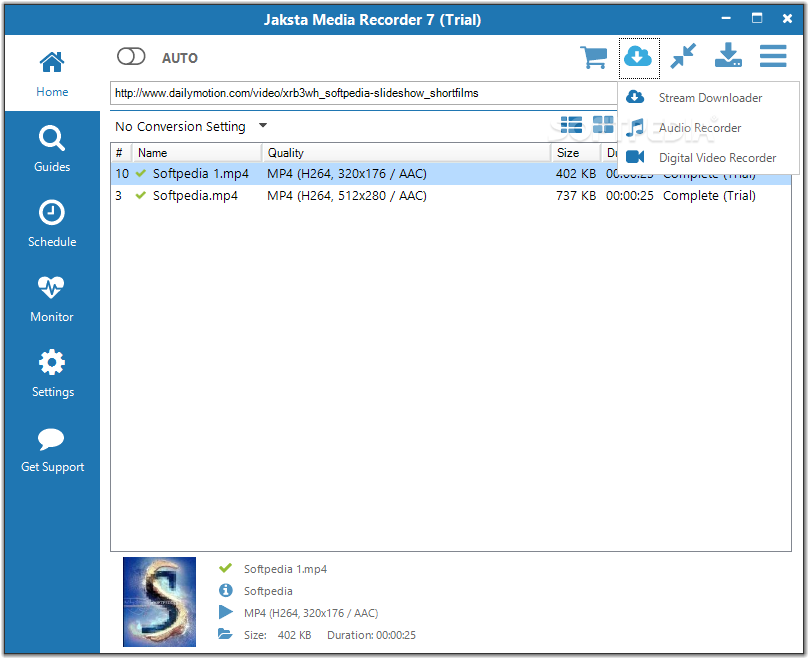
Task: Click the green checkmark of Softpedia.mp4
Action: click(x=141, y=195)
